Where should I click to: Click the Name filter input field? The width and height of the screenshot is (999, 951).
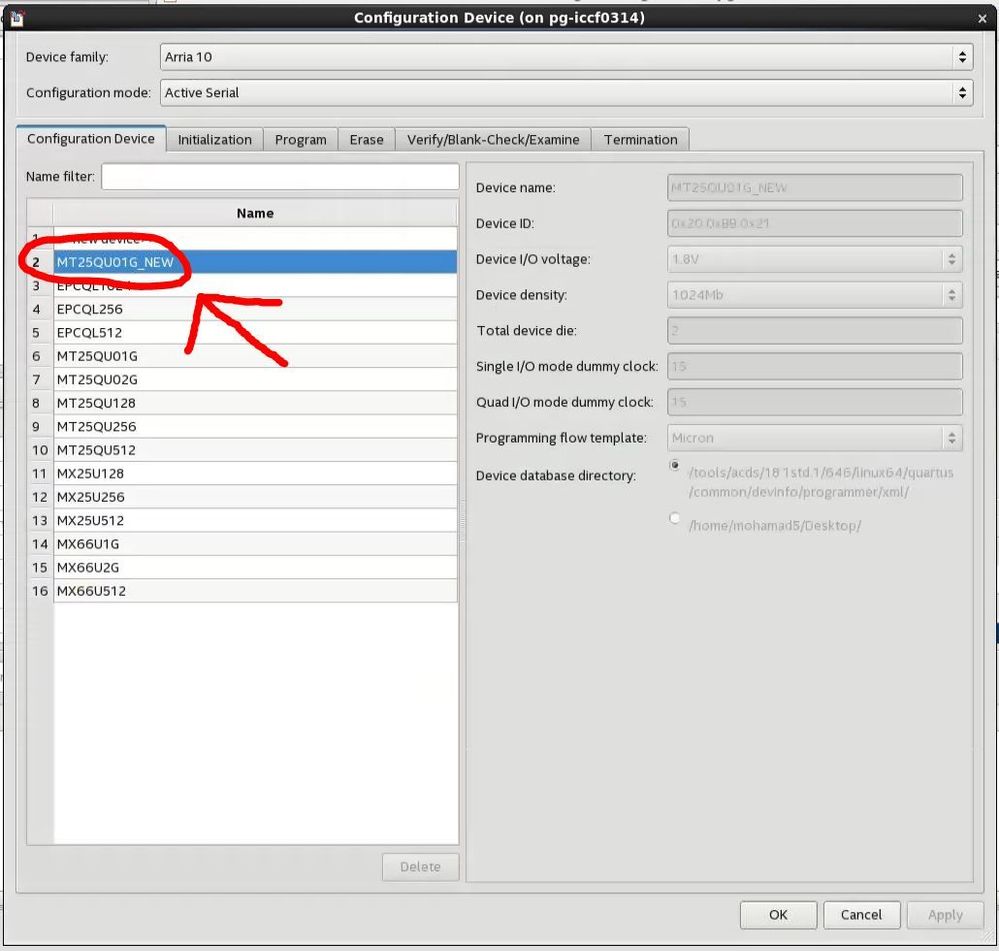[280, 176]
